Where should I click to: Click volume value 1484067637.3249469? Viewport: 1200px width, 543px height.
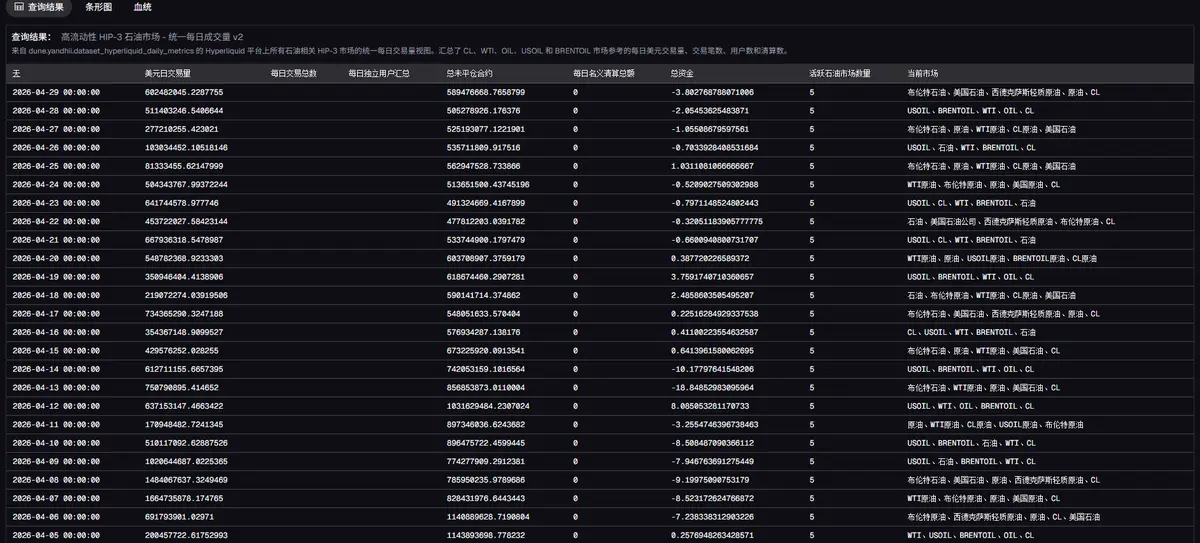[185, 480]
